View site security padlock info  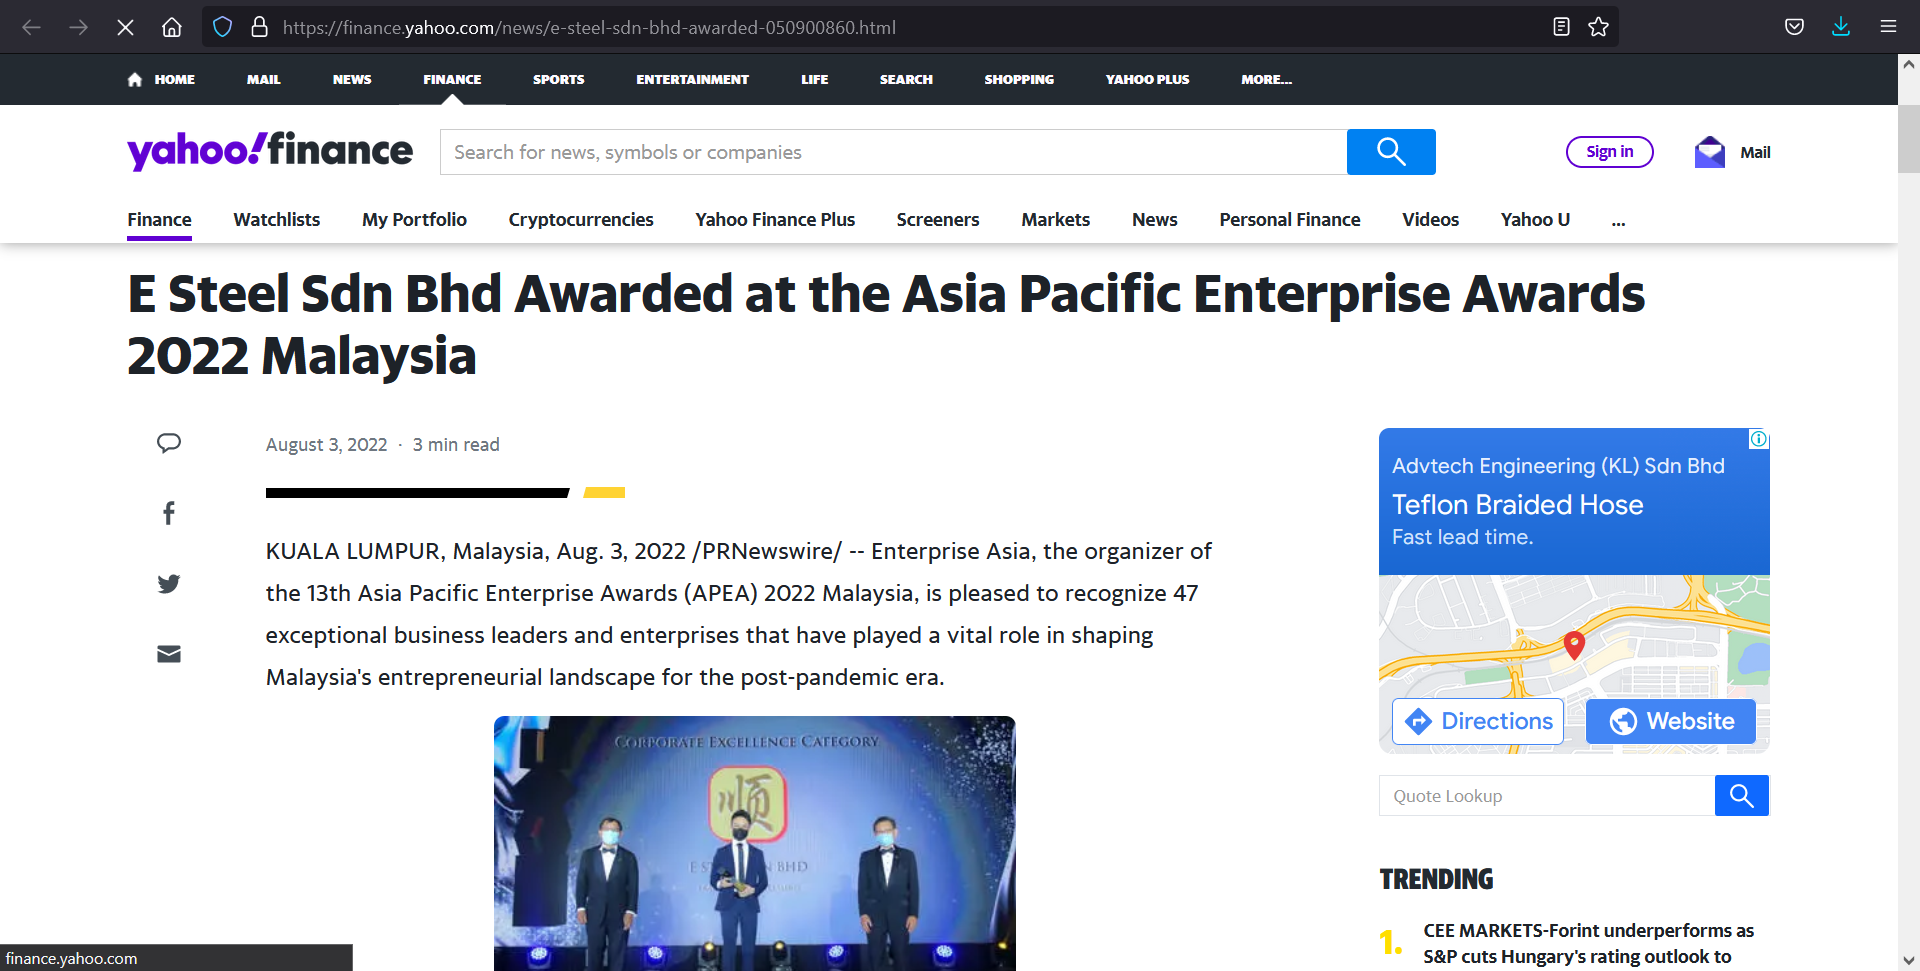(259, 27)
